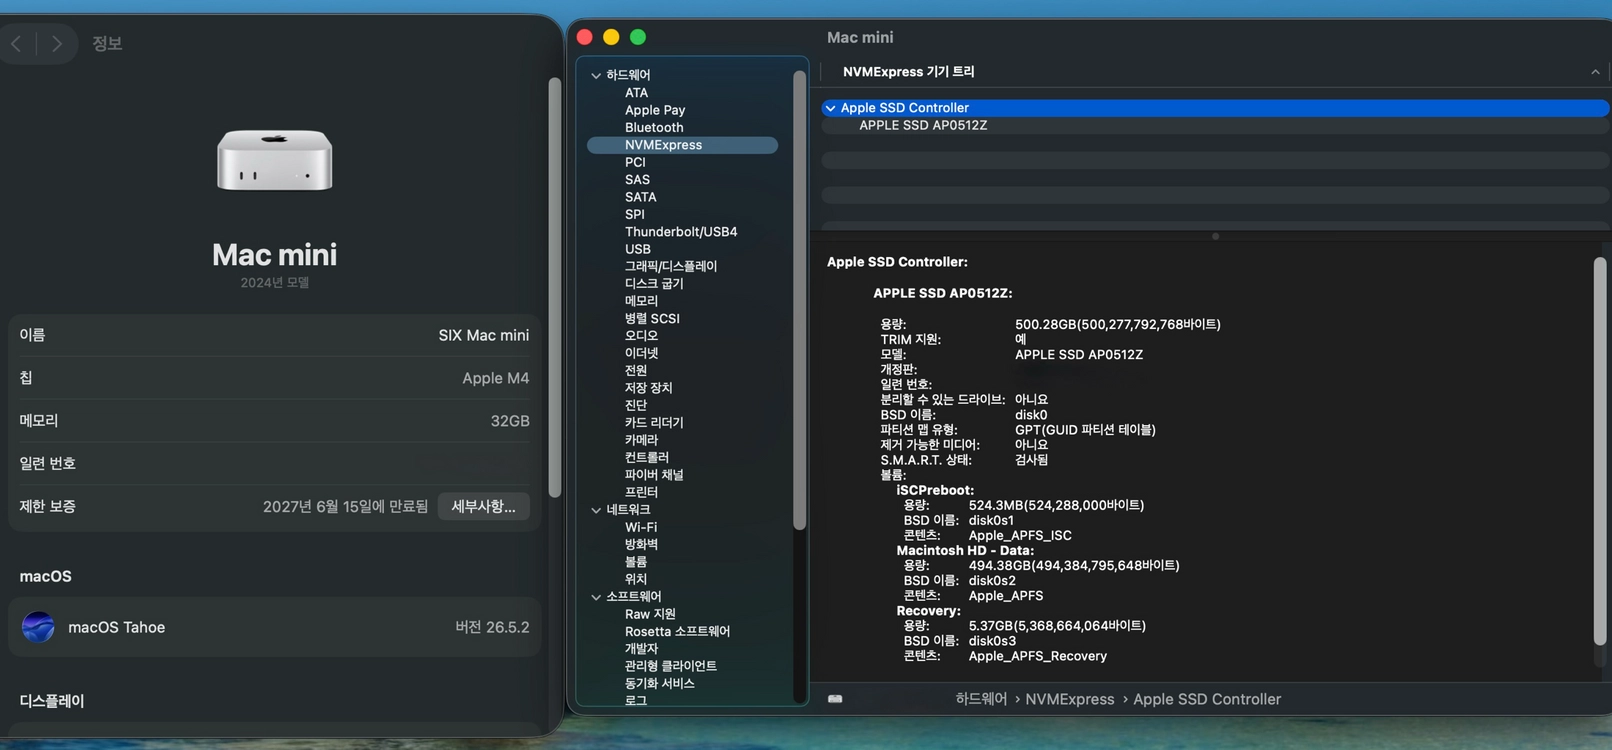The height and width of the screenshot is (750, 1612).
Task: Collapse the 소프트웨어 tree section
Action: (x=596, y=597)
